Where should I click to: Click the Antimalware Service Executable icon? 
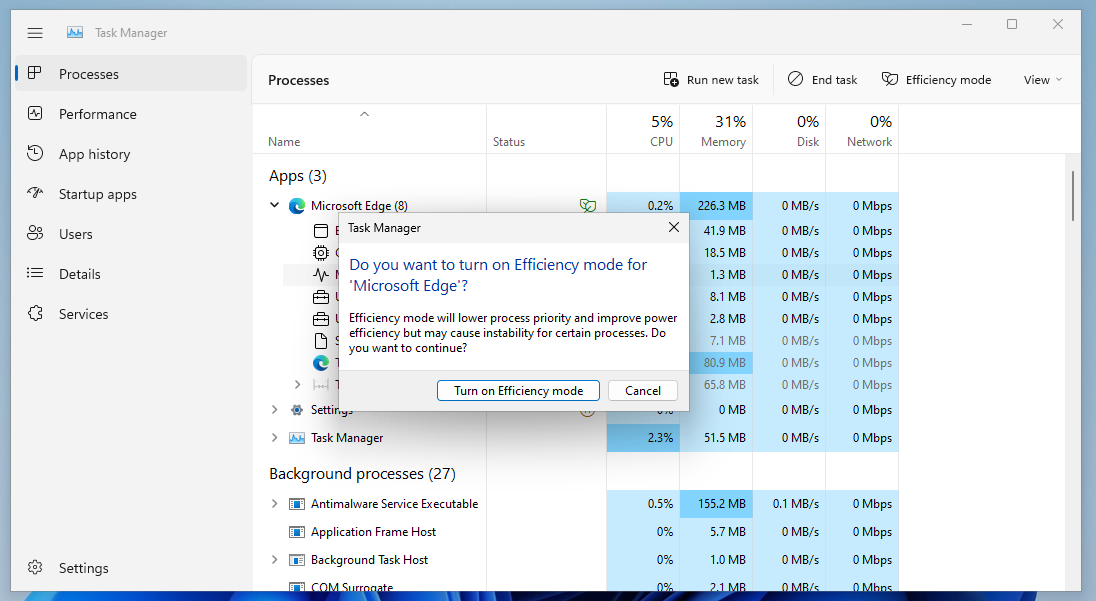point(297,504)
